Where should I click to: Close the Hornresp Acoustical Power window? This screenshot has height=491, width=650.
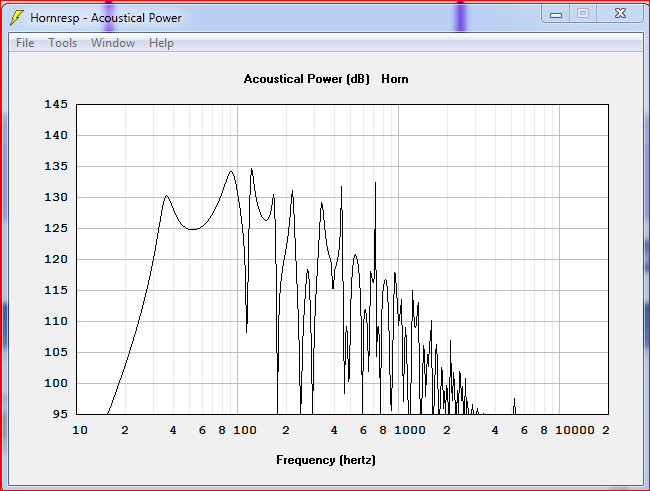tap(620, 14)
